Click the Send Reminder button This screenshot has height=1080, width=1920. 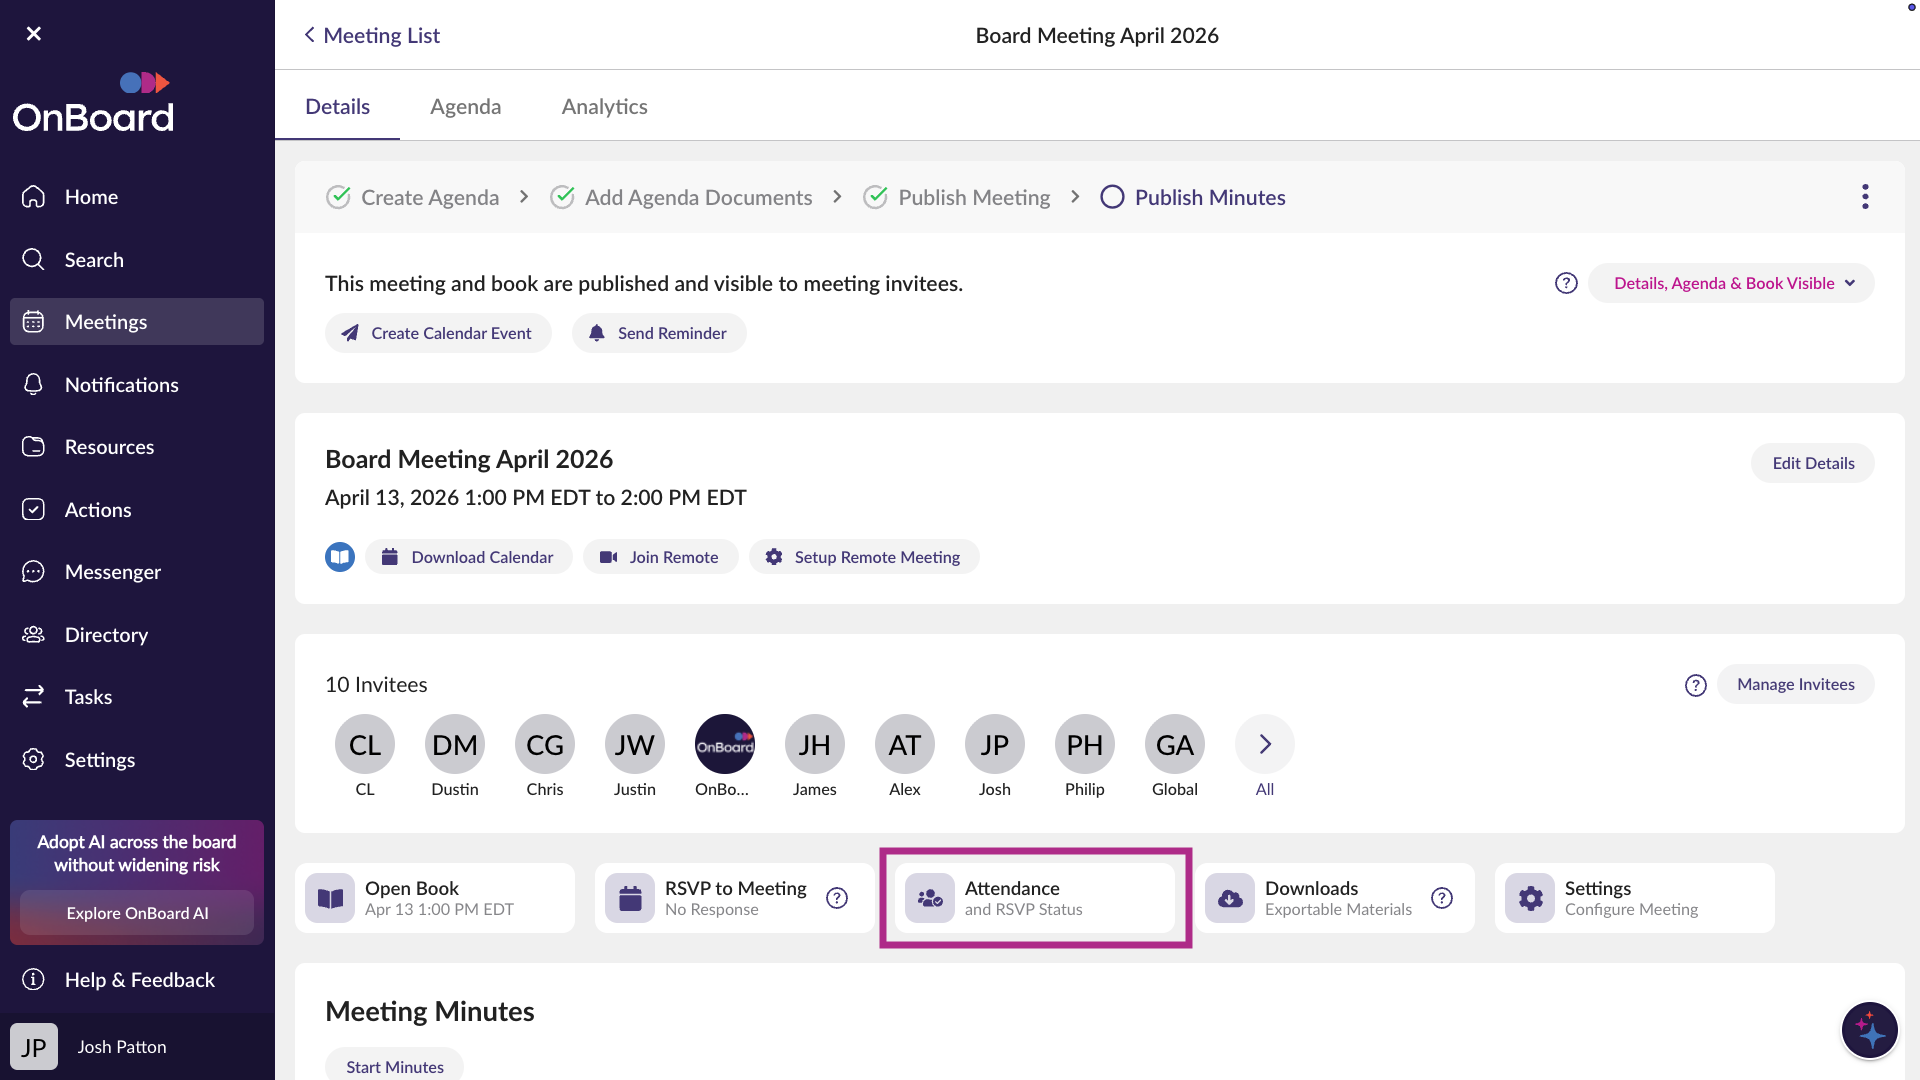(x=658, y=333)
